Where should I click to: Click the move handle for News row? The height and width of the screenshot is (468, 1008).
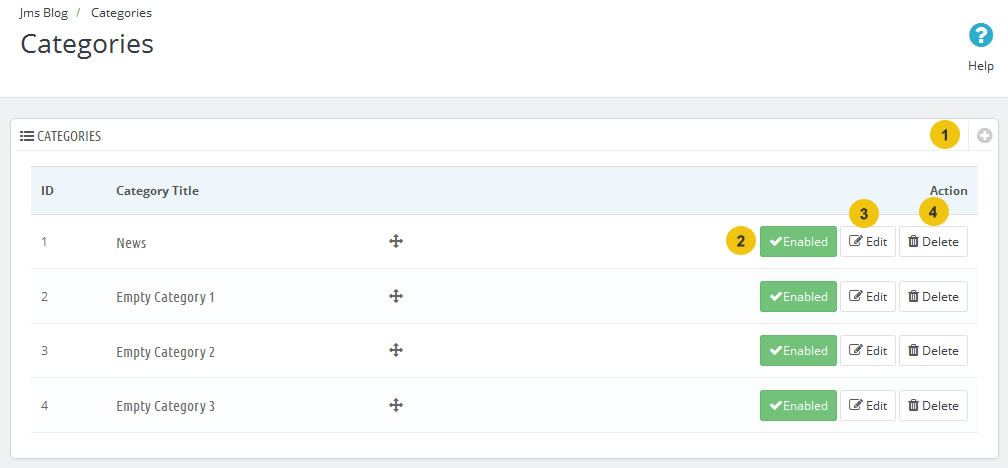point(396,241)
